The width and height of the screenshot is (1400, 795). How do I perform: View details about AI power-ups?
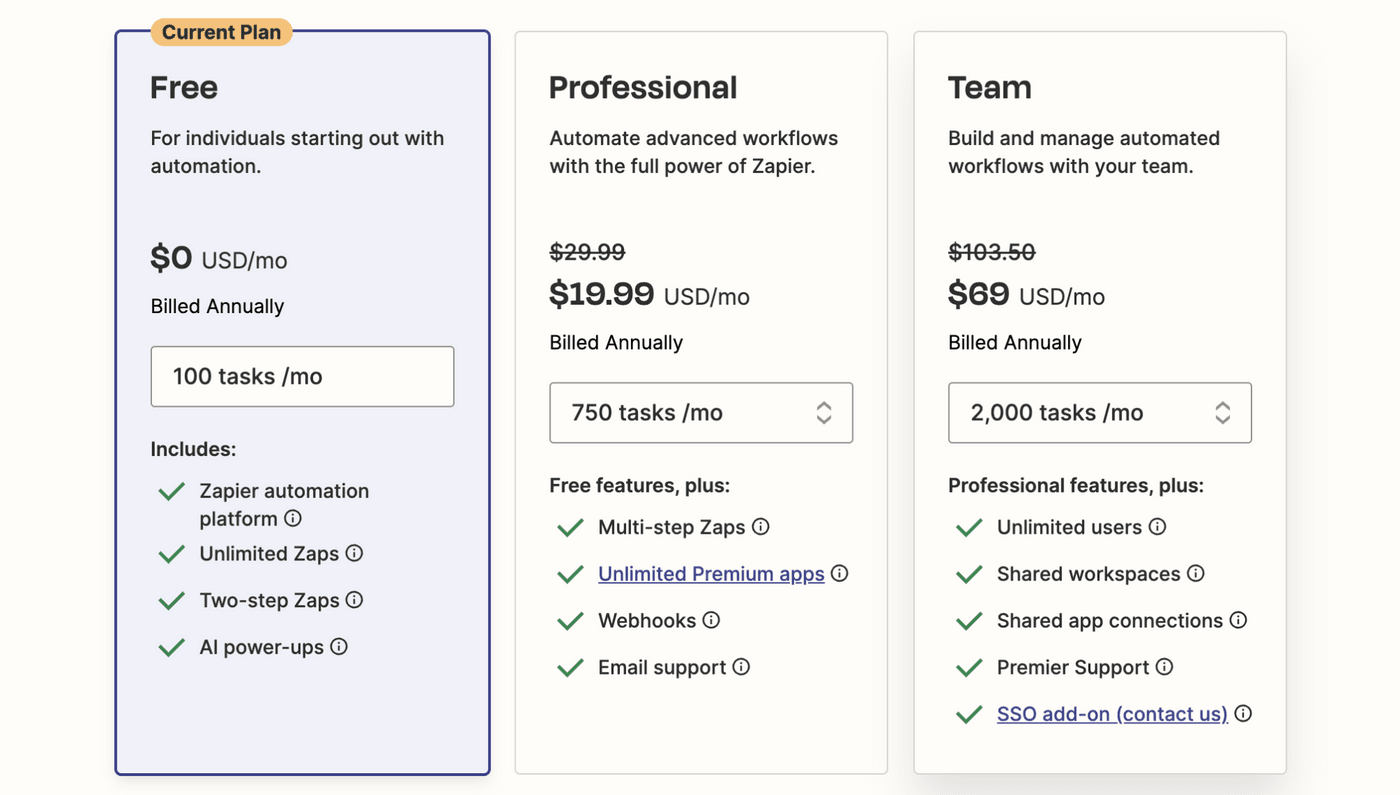tap(340, 647)
